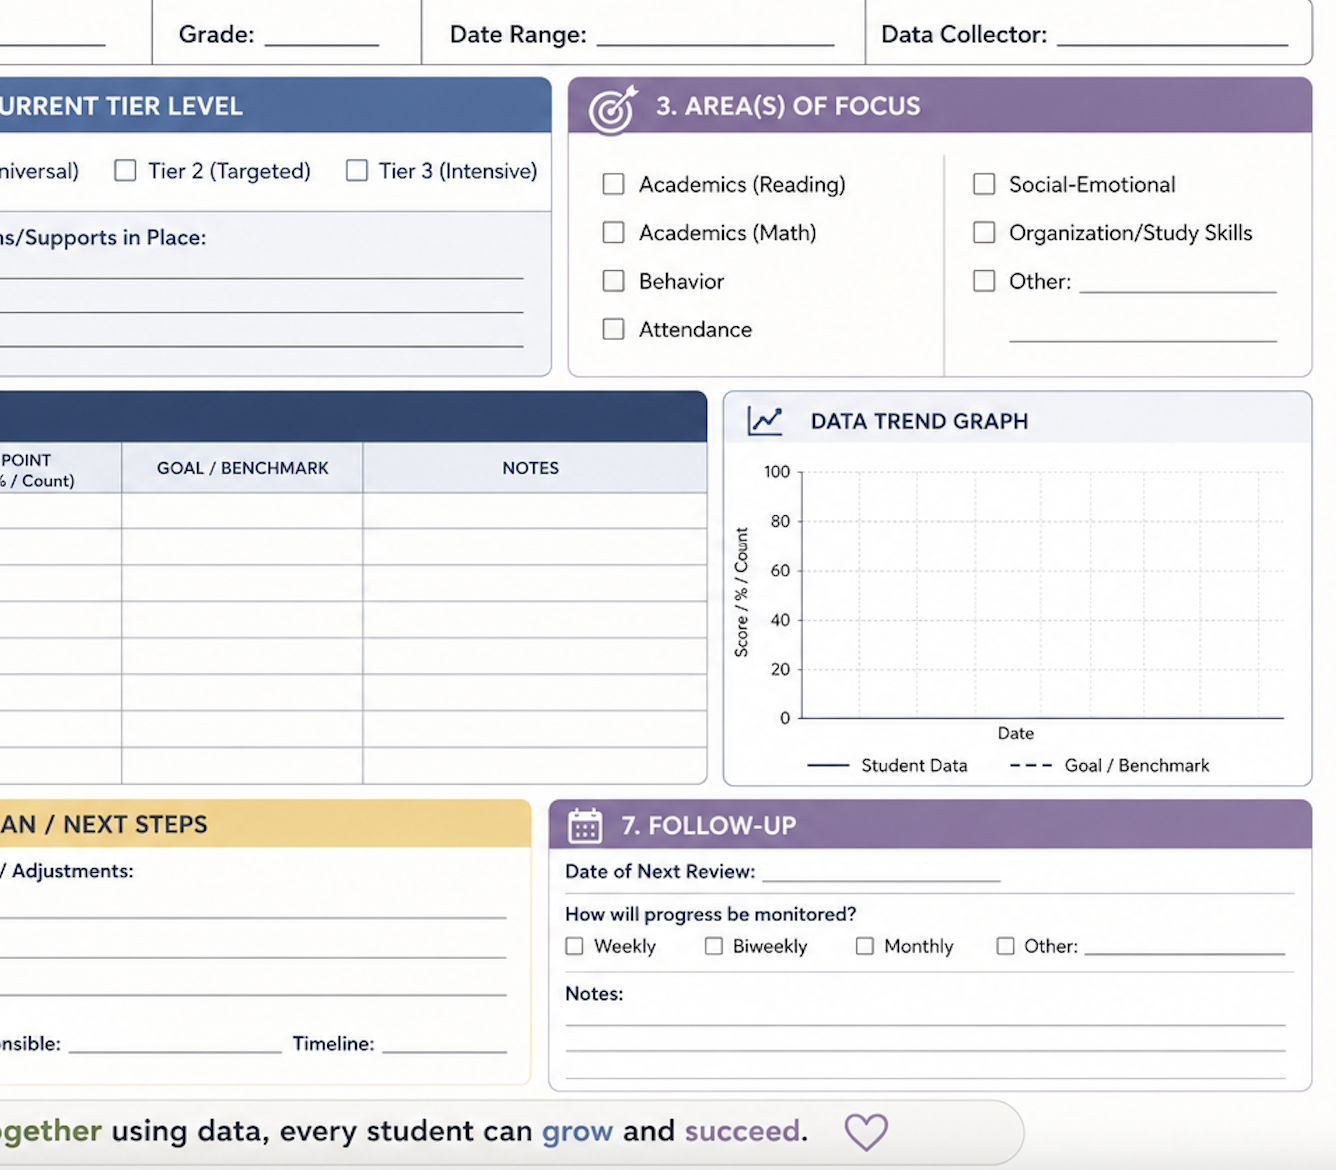This screenshot has height=1170, width=1336.
Task: Select Biweekly progress monitoring checkbox
Action: 714,946
